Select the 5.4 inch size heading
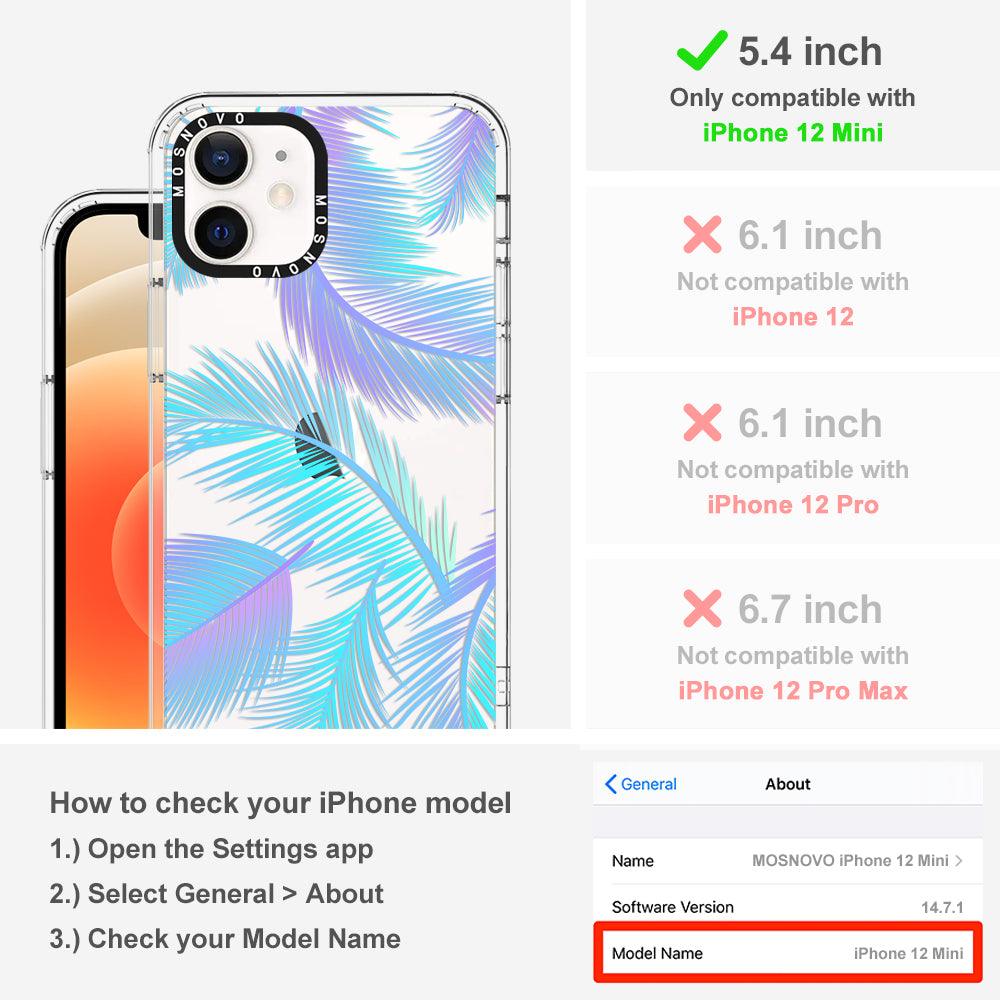This screenshot has width=1000, height=1000. [810, 51]
